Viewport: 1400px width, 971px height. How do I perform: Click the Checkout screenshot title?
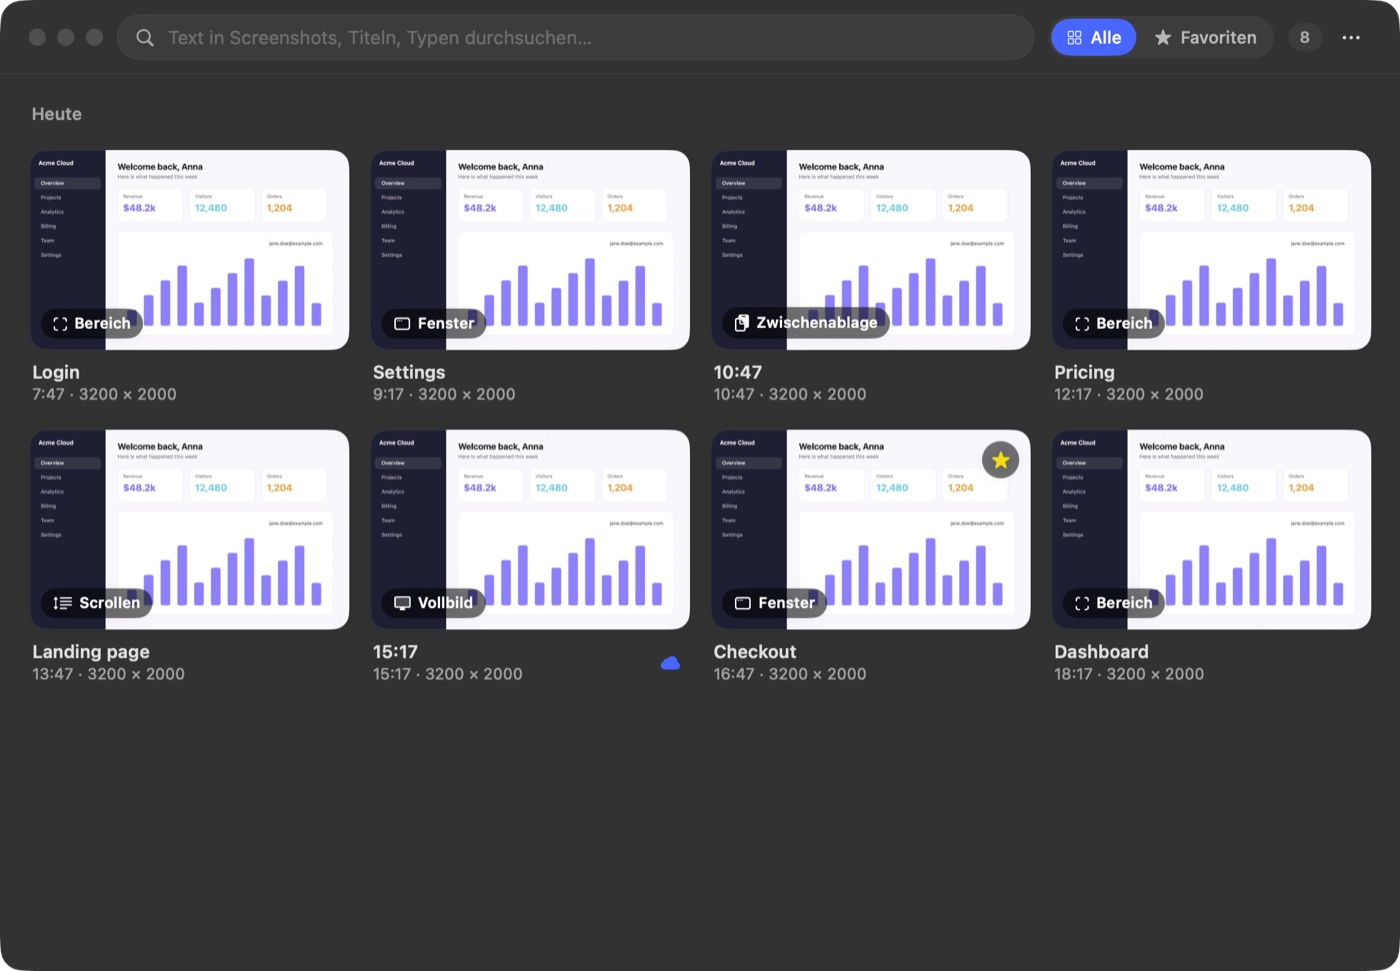pos(755,652)
